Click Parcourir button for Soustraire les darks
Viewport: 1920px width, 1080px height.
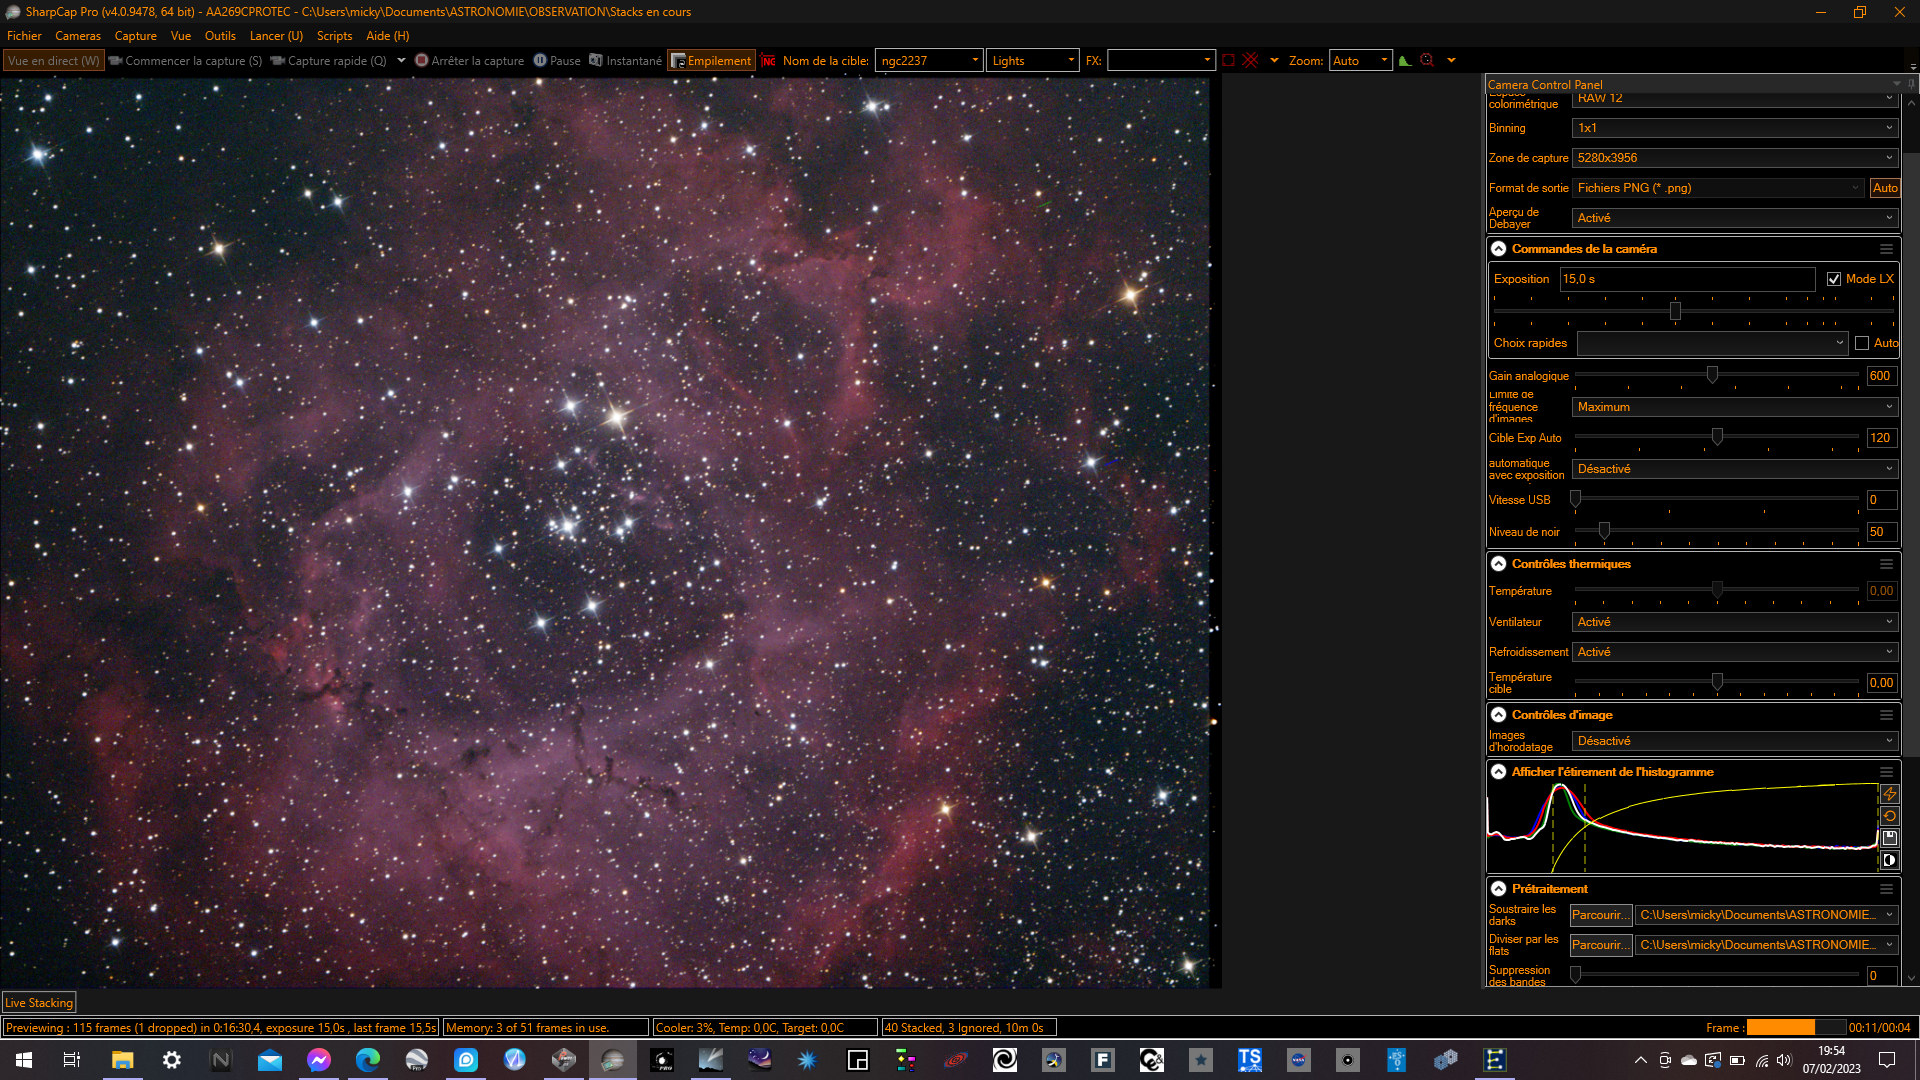click(x=1600, y=915)
